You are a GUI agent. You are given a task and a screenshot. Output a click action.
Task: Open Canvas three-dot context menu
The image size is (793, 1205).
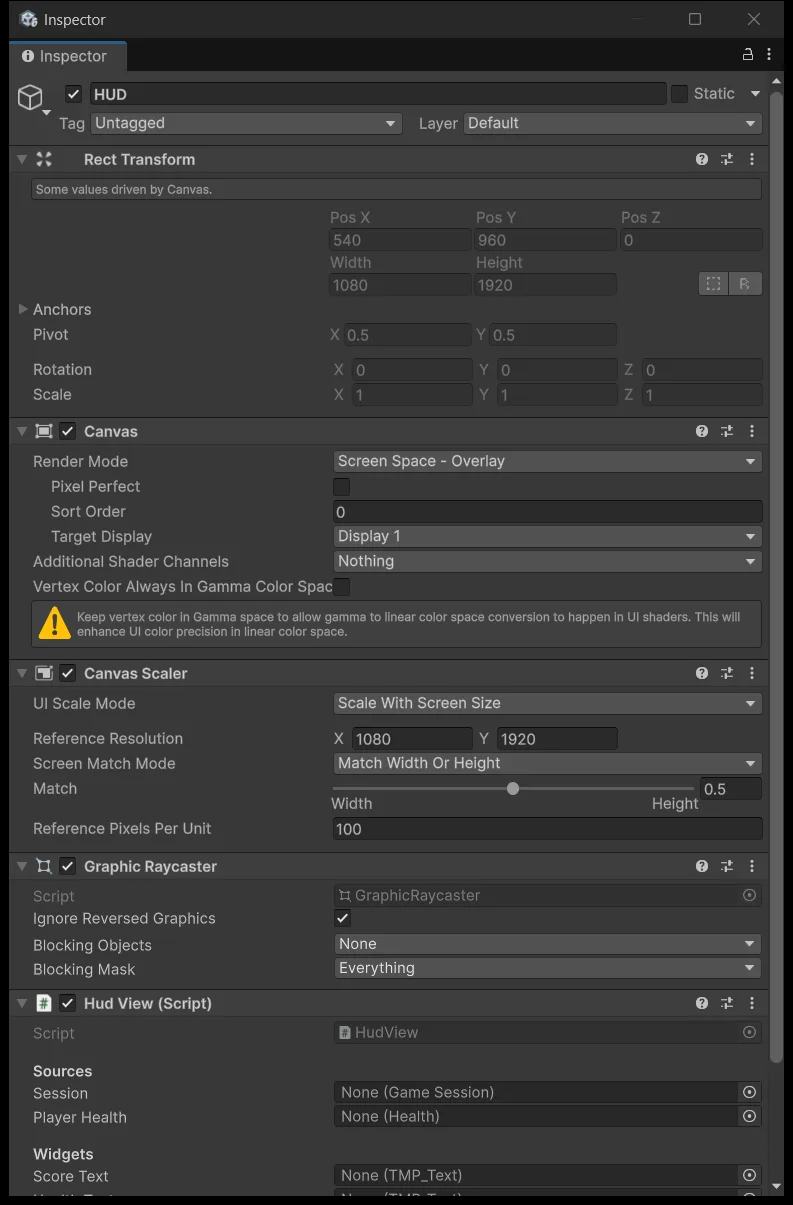(752, 431)
